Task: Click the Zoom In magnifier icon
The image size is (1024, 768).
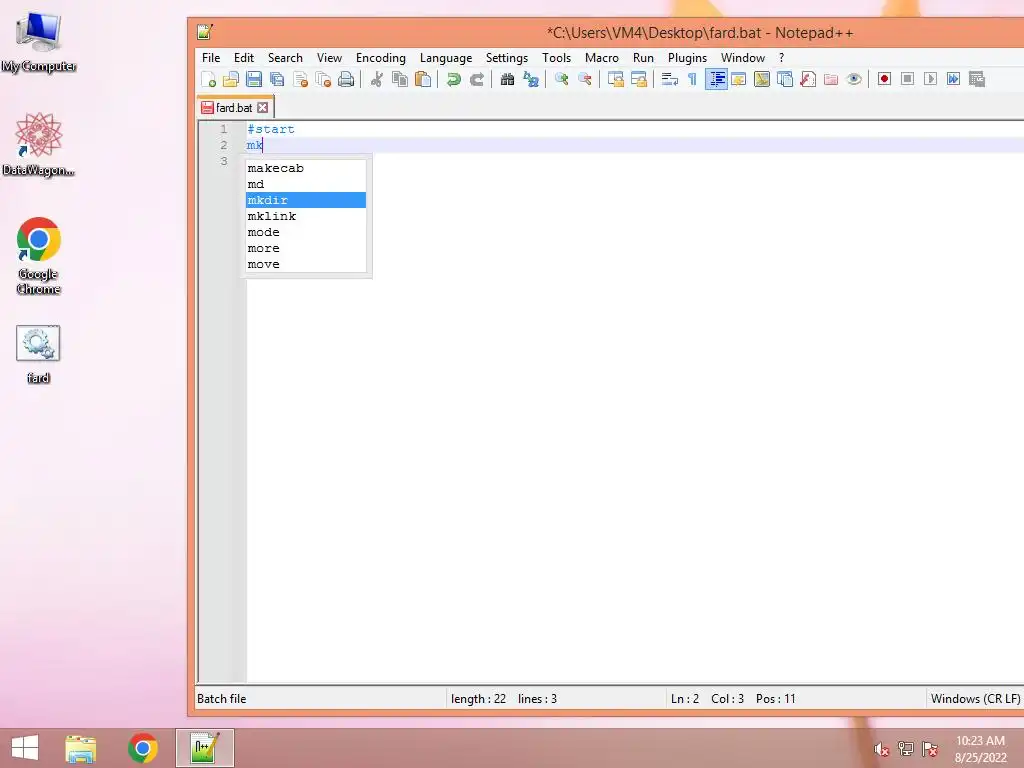Action: click(562, 79)
